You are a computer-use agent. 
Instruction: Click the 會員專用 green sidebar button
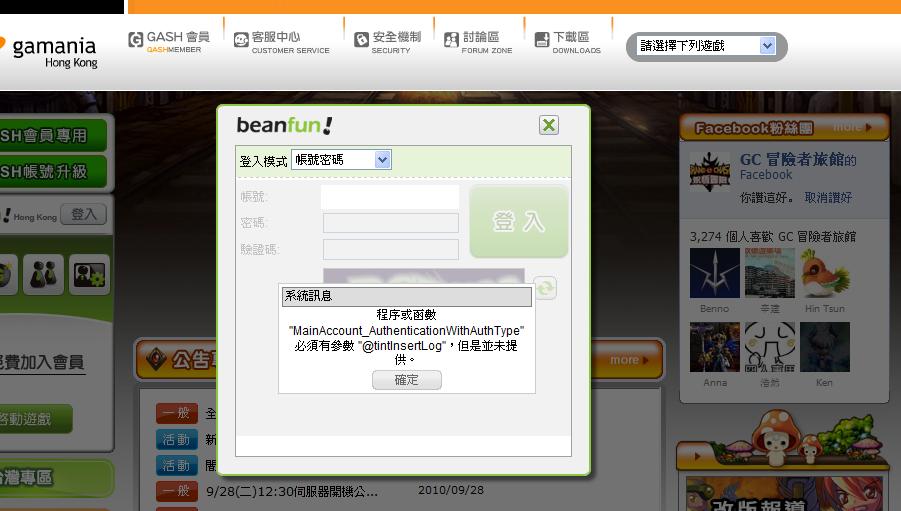[x=53, y=136]
